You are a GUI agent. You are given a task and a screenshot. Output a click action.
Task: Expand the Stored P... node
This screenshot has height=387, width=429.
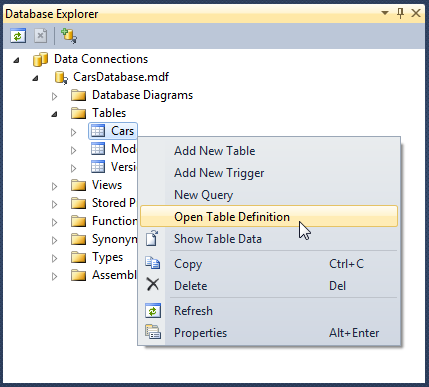point(55,205)
